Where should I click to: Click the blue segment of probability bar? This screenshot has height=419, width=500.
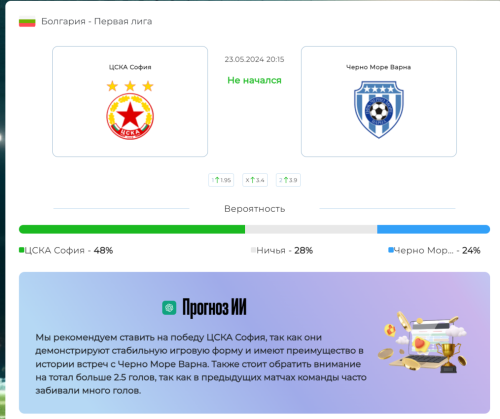[433, 229]
